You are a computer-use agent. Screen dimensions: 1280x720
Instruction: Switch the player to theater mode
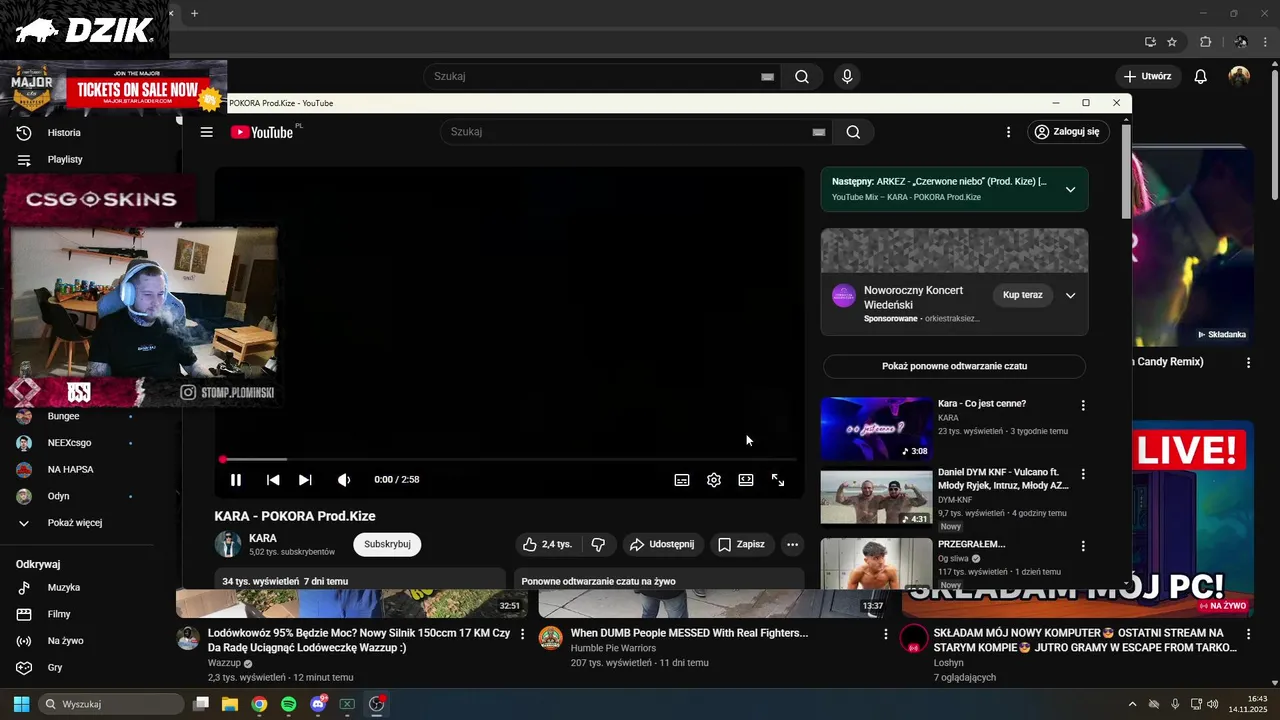[746, 480]
